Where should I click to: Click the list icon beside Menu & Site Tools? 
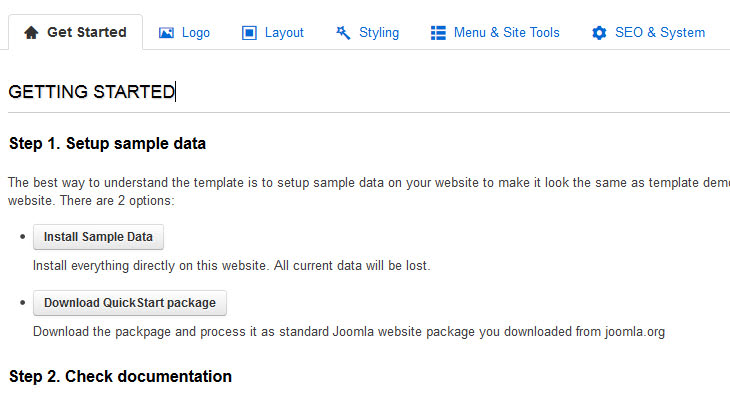(438, 33)
